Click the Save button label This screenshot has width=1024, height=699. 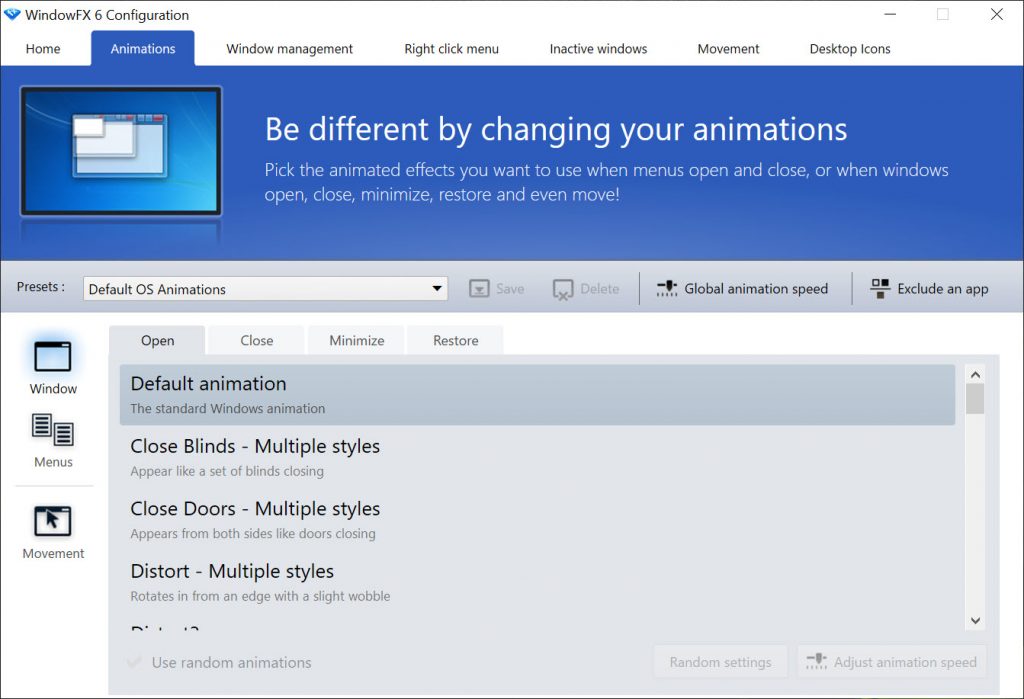click(x=510, y=289)
